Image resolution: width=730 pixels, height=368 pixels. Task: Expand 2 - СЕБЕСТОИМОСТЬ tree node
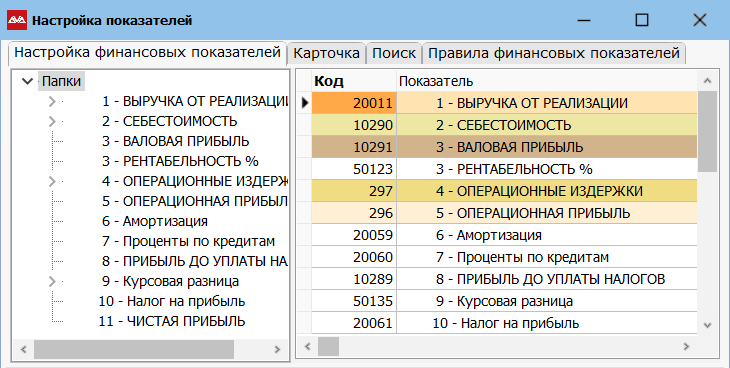pos(52,121)
